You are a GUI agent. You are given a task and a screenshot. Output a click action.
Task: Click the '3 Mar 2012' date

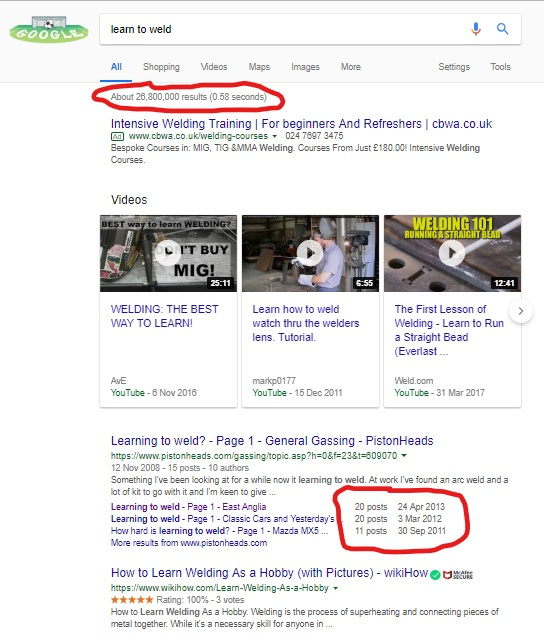(x=419, y=519)
